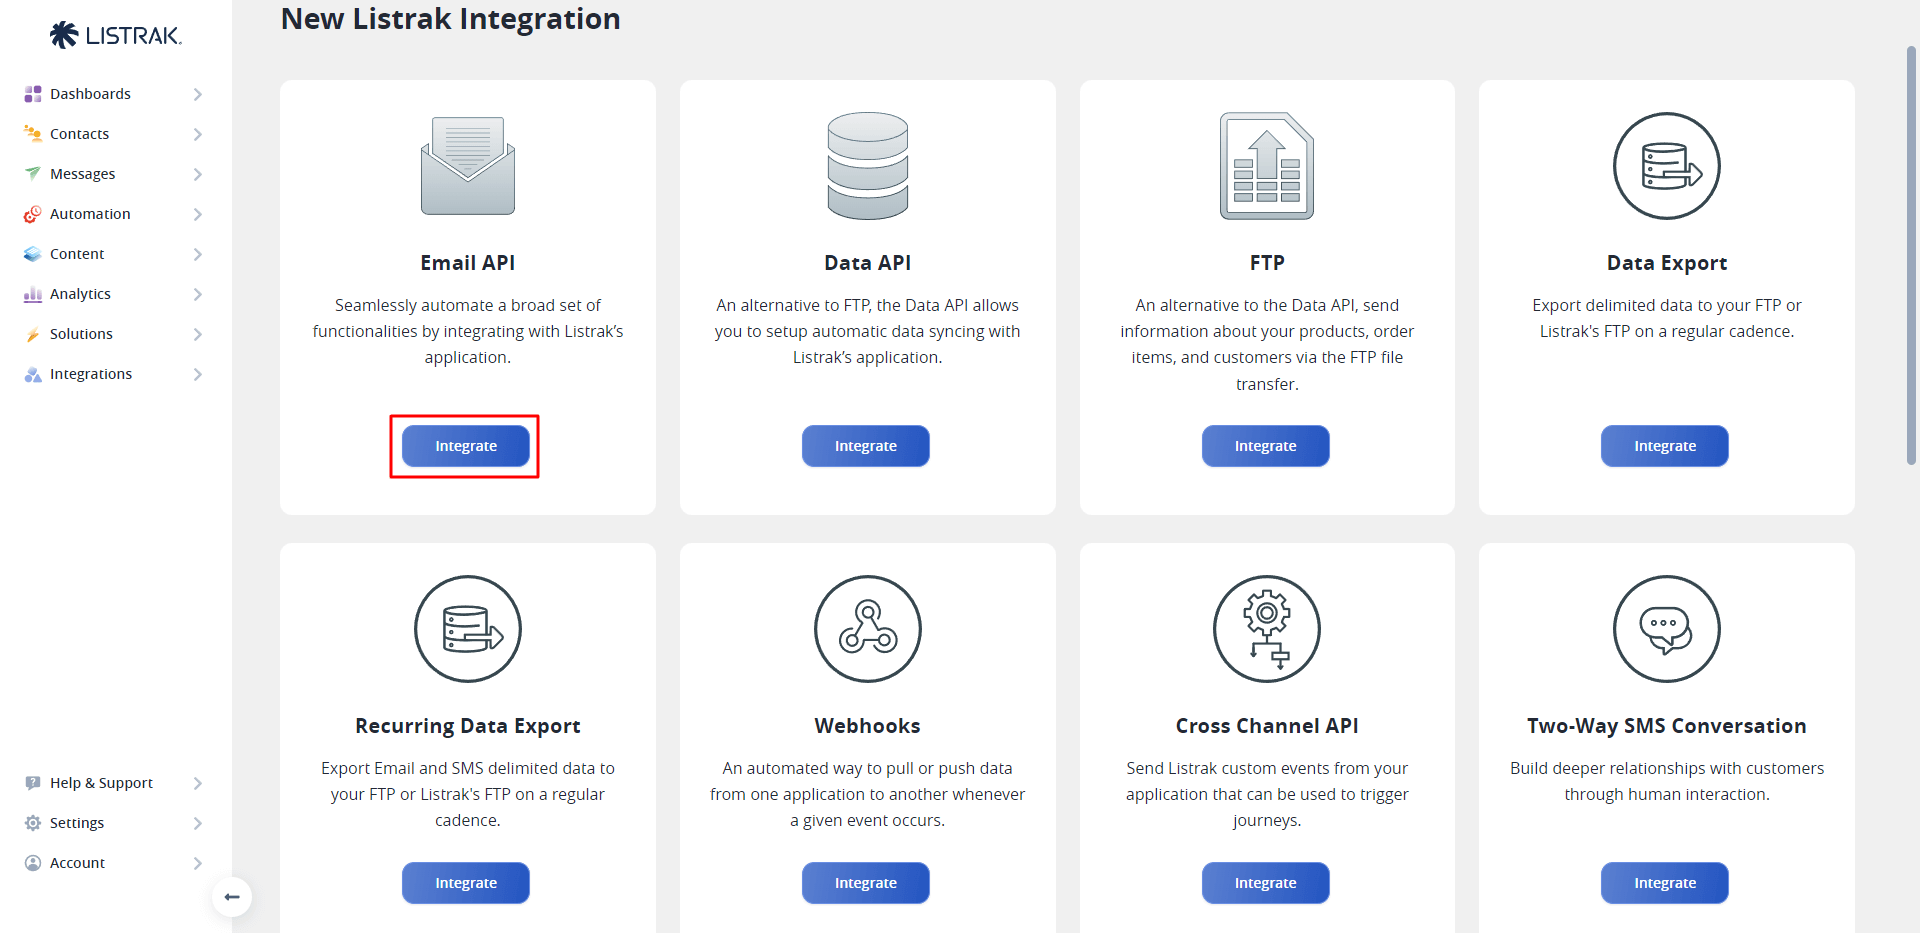Collapse sidebar with the left arrow button
1920x933 pixels.
(x=232, y=897)
